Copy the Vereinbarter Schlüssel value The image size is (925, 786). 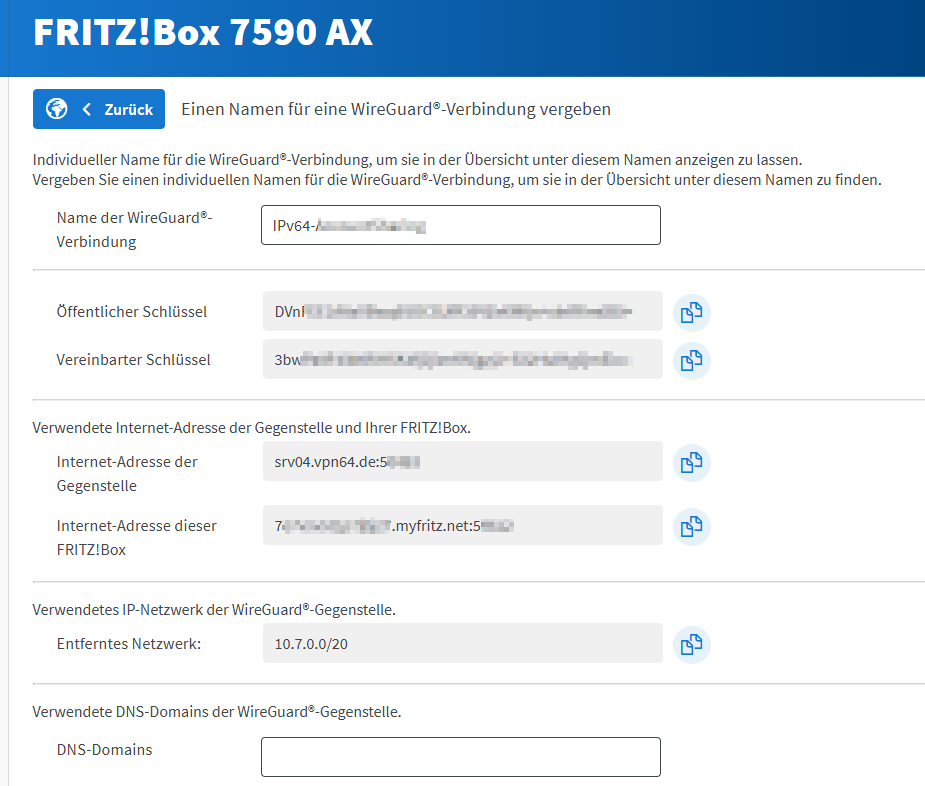[690, 360]
